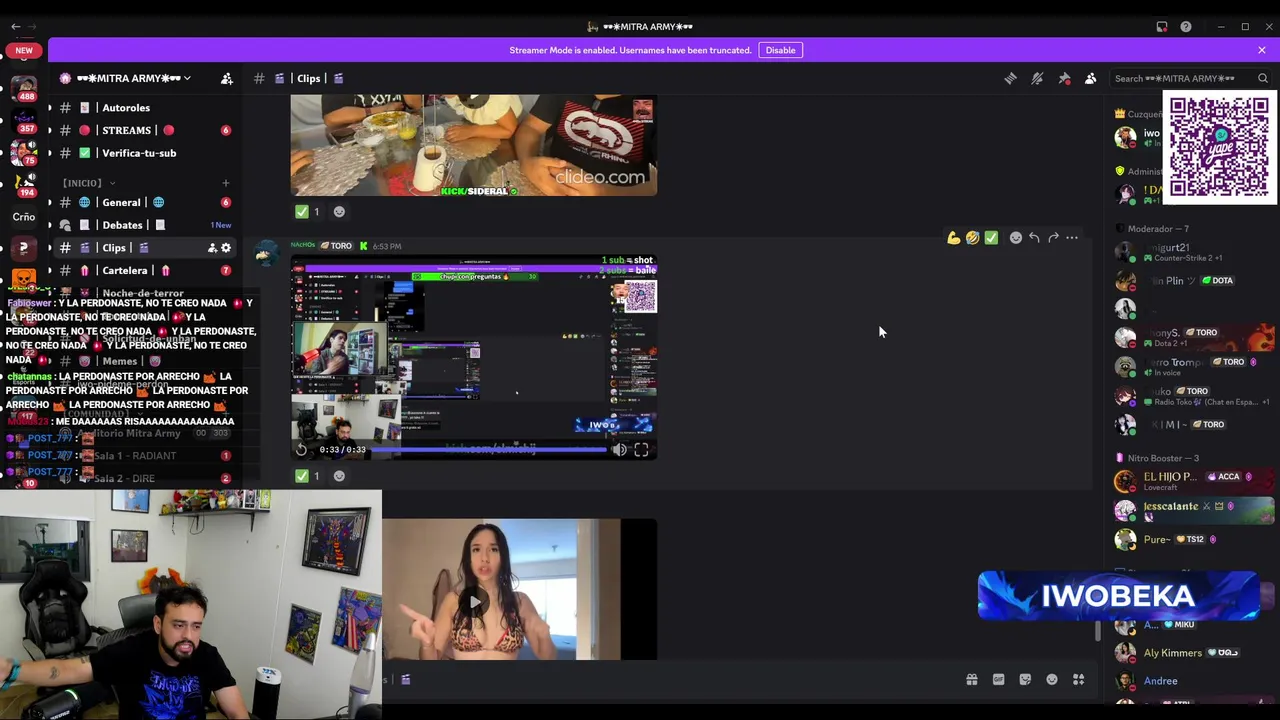Image resolution: width=1280 pixels, height=720 pixels.
Task: Open more options ellipsis for message
Action: click(1072, 238)
